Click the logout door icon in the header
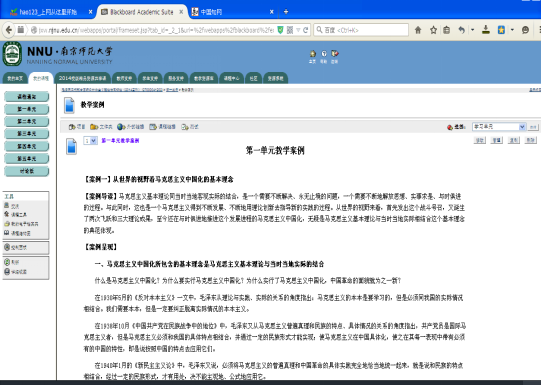 pyautogui.click(x=335, y=54)
